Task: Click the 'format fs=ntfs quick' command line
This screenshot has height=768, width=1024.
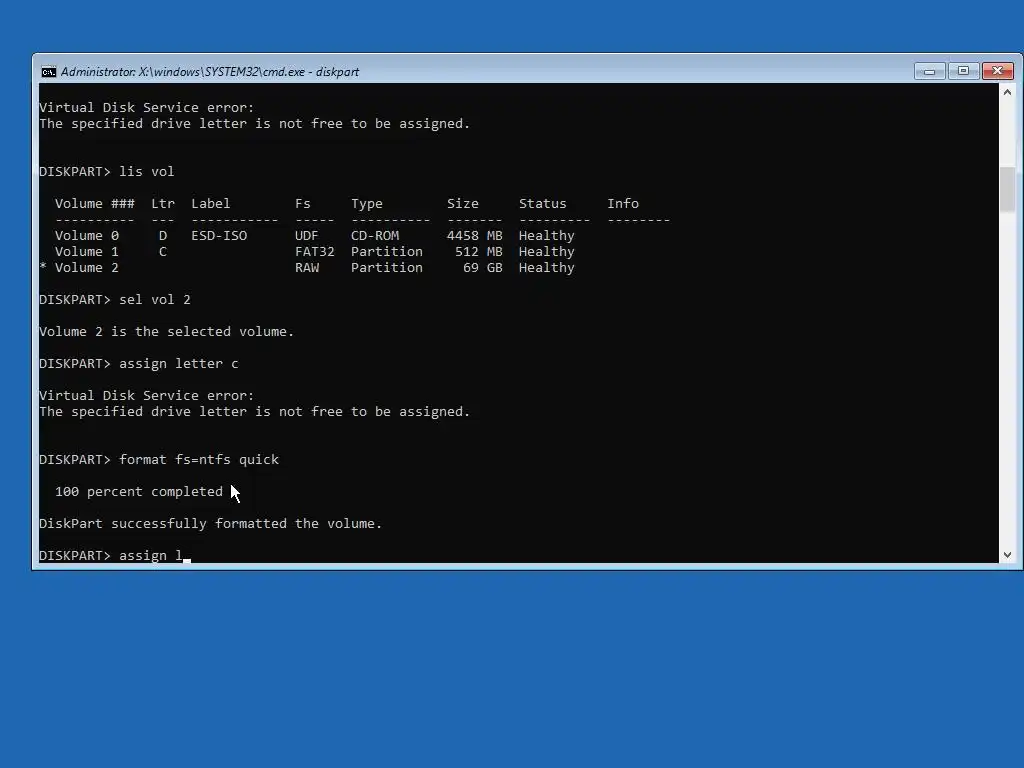Action: (159, 459)
